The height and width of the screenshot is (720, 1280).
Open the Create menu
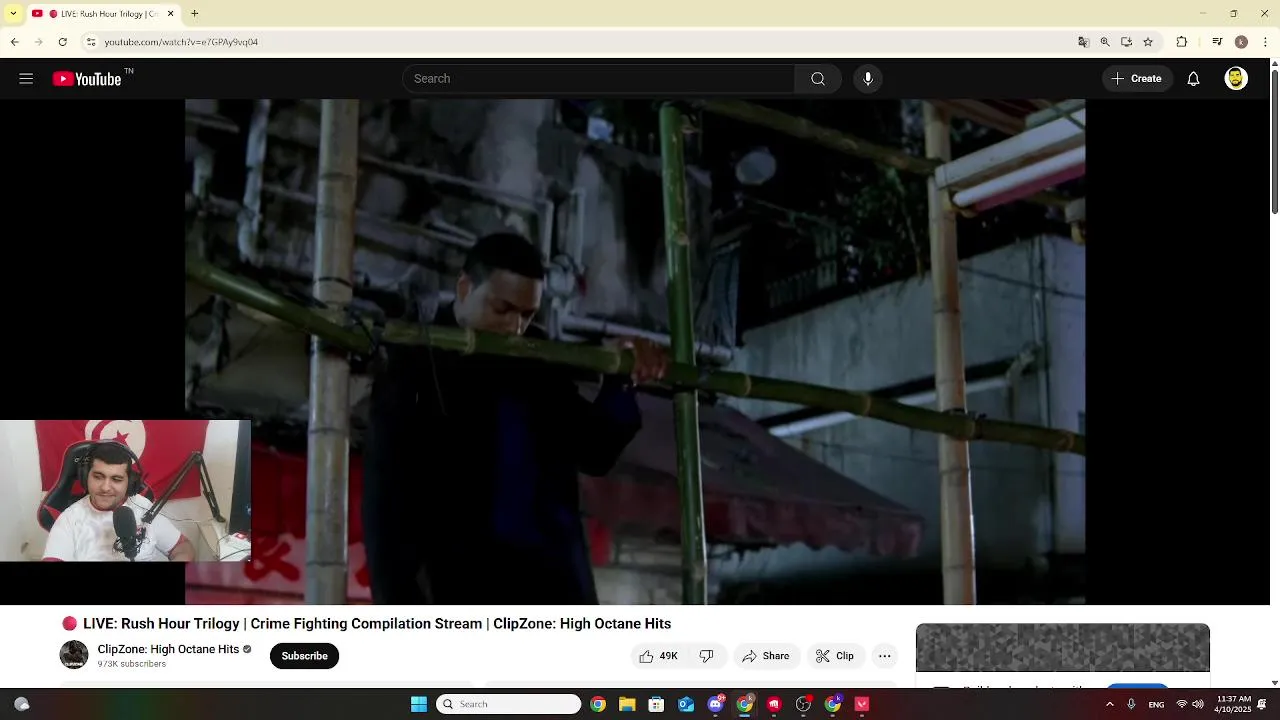point(1137,79)
